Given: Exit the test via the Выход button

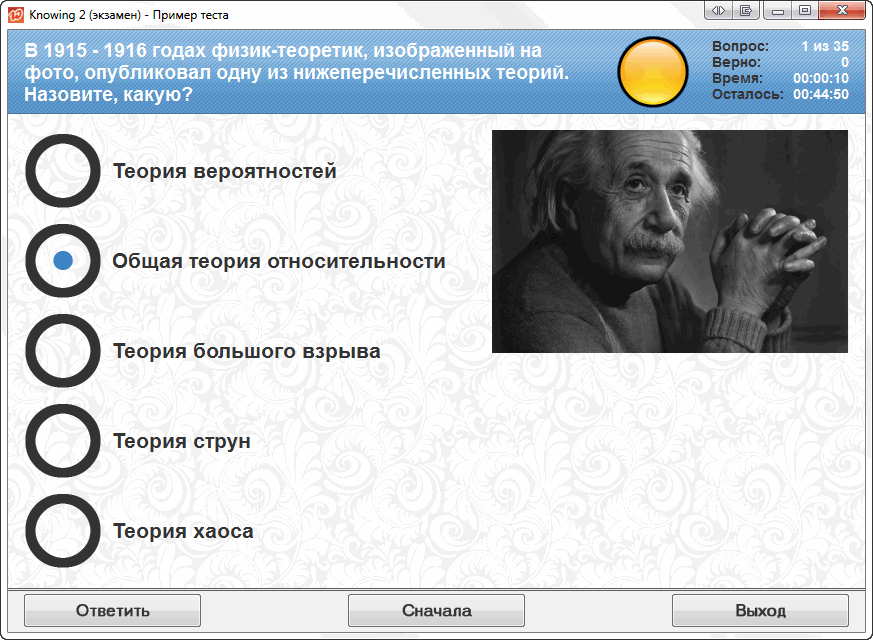Looking at the screenshot, I should (x=761, y=611).
